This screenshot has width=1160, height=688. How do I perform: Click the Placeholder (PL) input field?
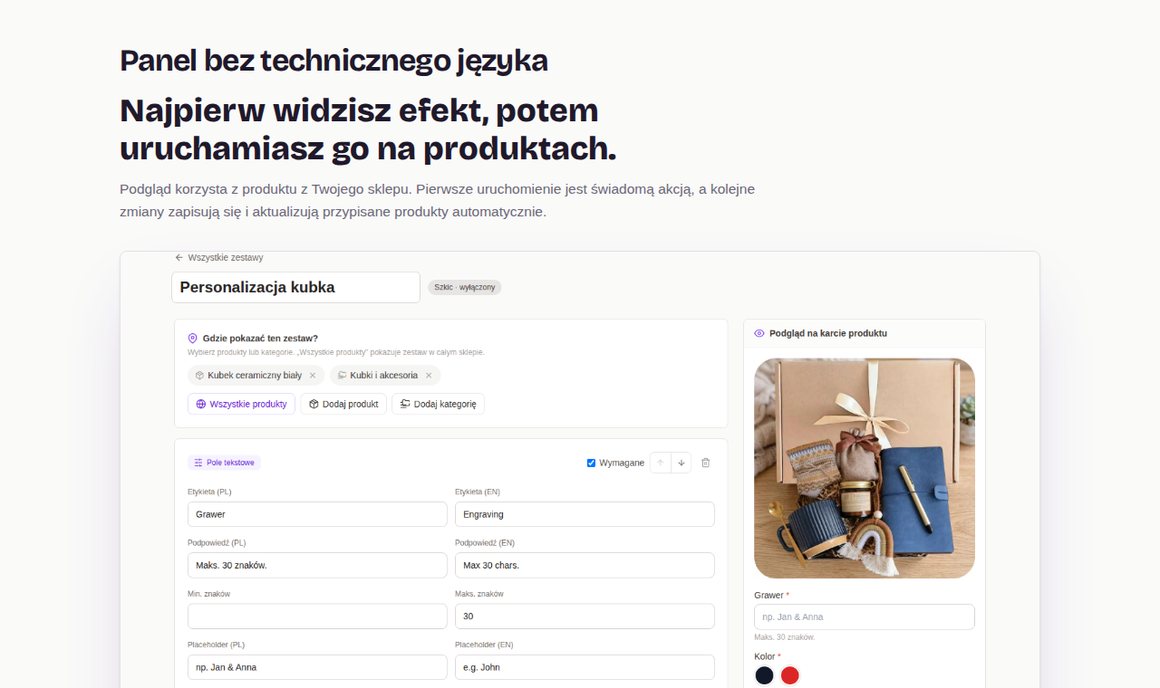coord(317,667)
